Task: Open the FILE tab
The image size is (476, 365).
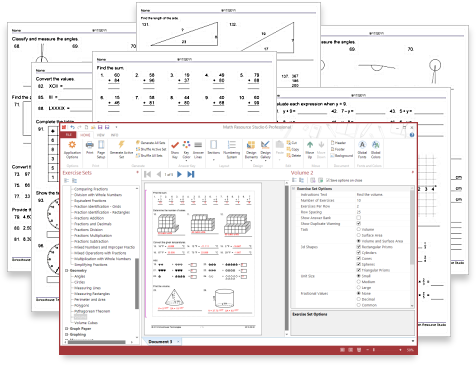Action: coord(68,135)
